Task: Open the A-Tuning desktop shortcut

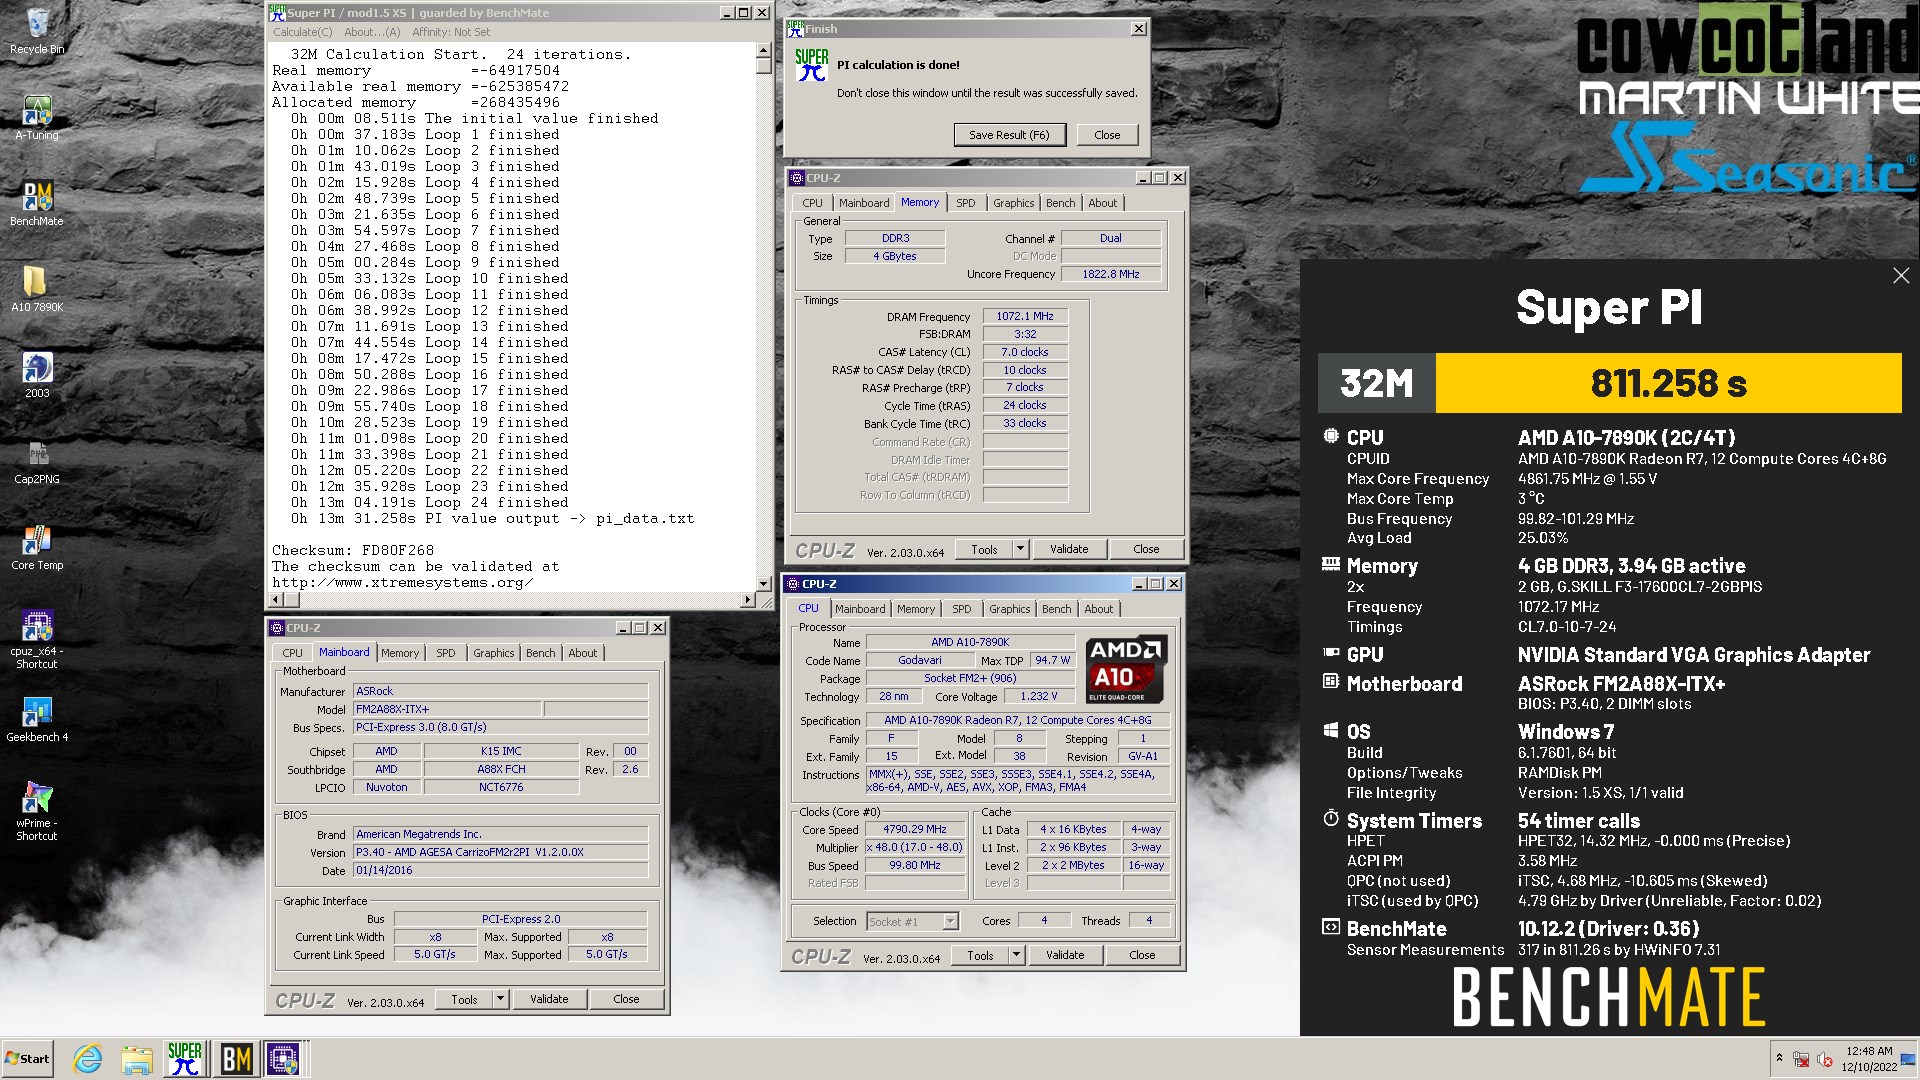Action: coord(37,117)
